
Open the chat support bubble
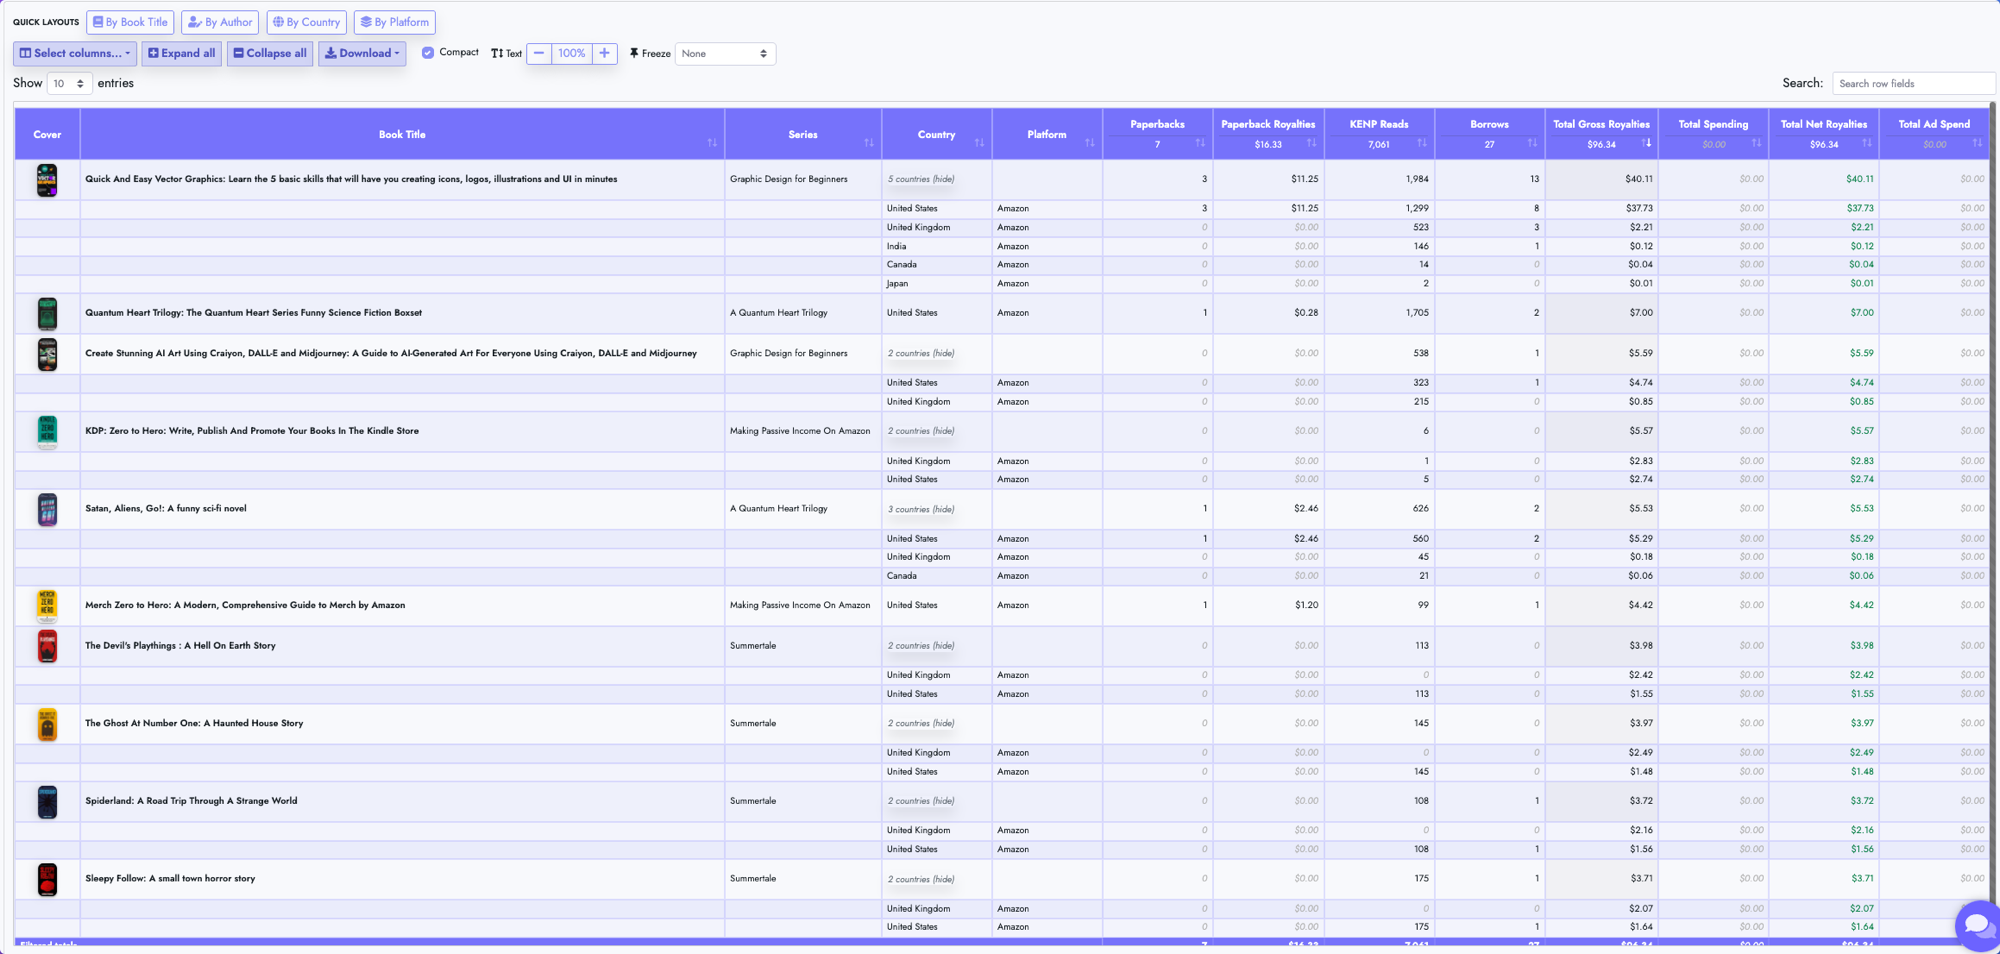tap(1977, 925)
